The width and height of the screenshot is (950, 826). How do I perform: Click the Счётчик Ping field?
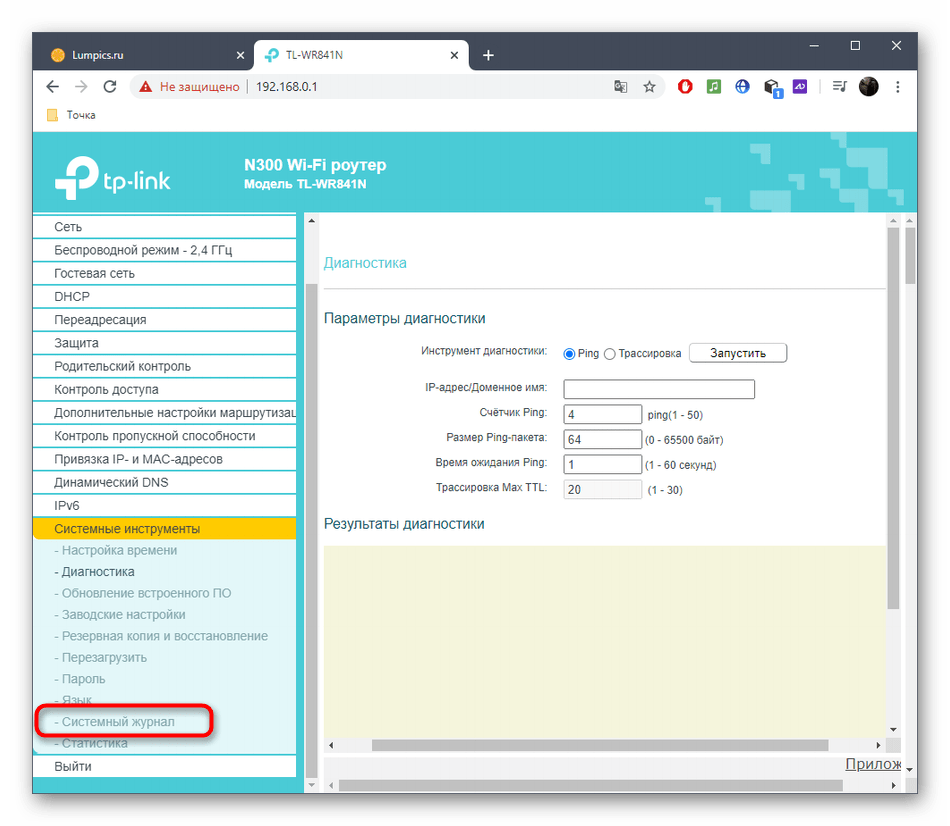(x=602, y=415)
